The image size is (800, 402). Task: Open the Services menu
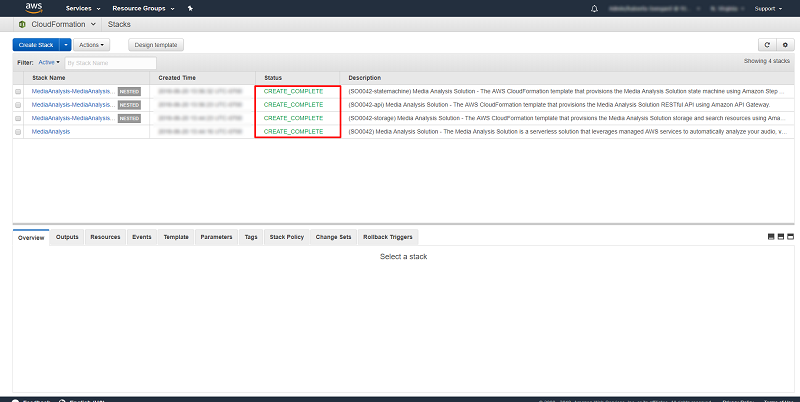(83, 8)
